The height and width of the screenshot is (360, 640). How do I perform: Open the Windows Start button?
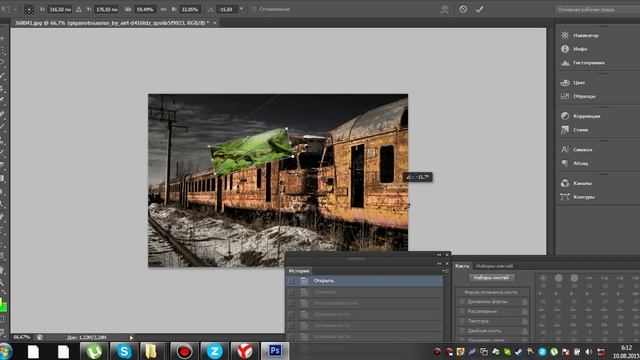pos(5,351)
